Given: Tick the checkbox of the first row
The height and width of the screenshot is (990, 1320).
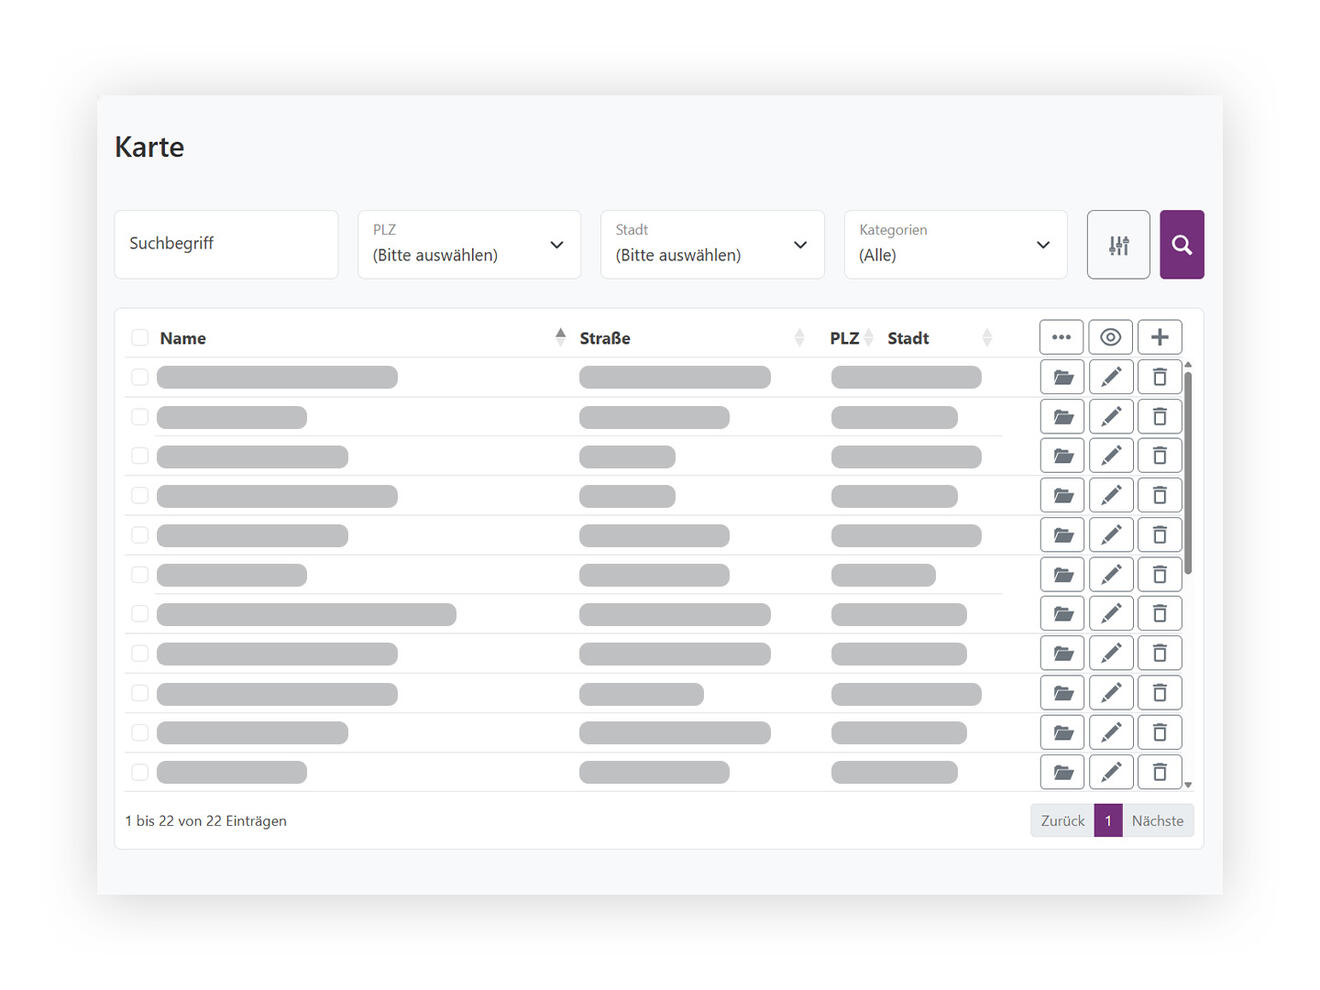Looking at the screenshot, I should coord(140,377).
